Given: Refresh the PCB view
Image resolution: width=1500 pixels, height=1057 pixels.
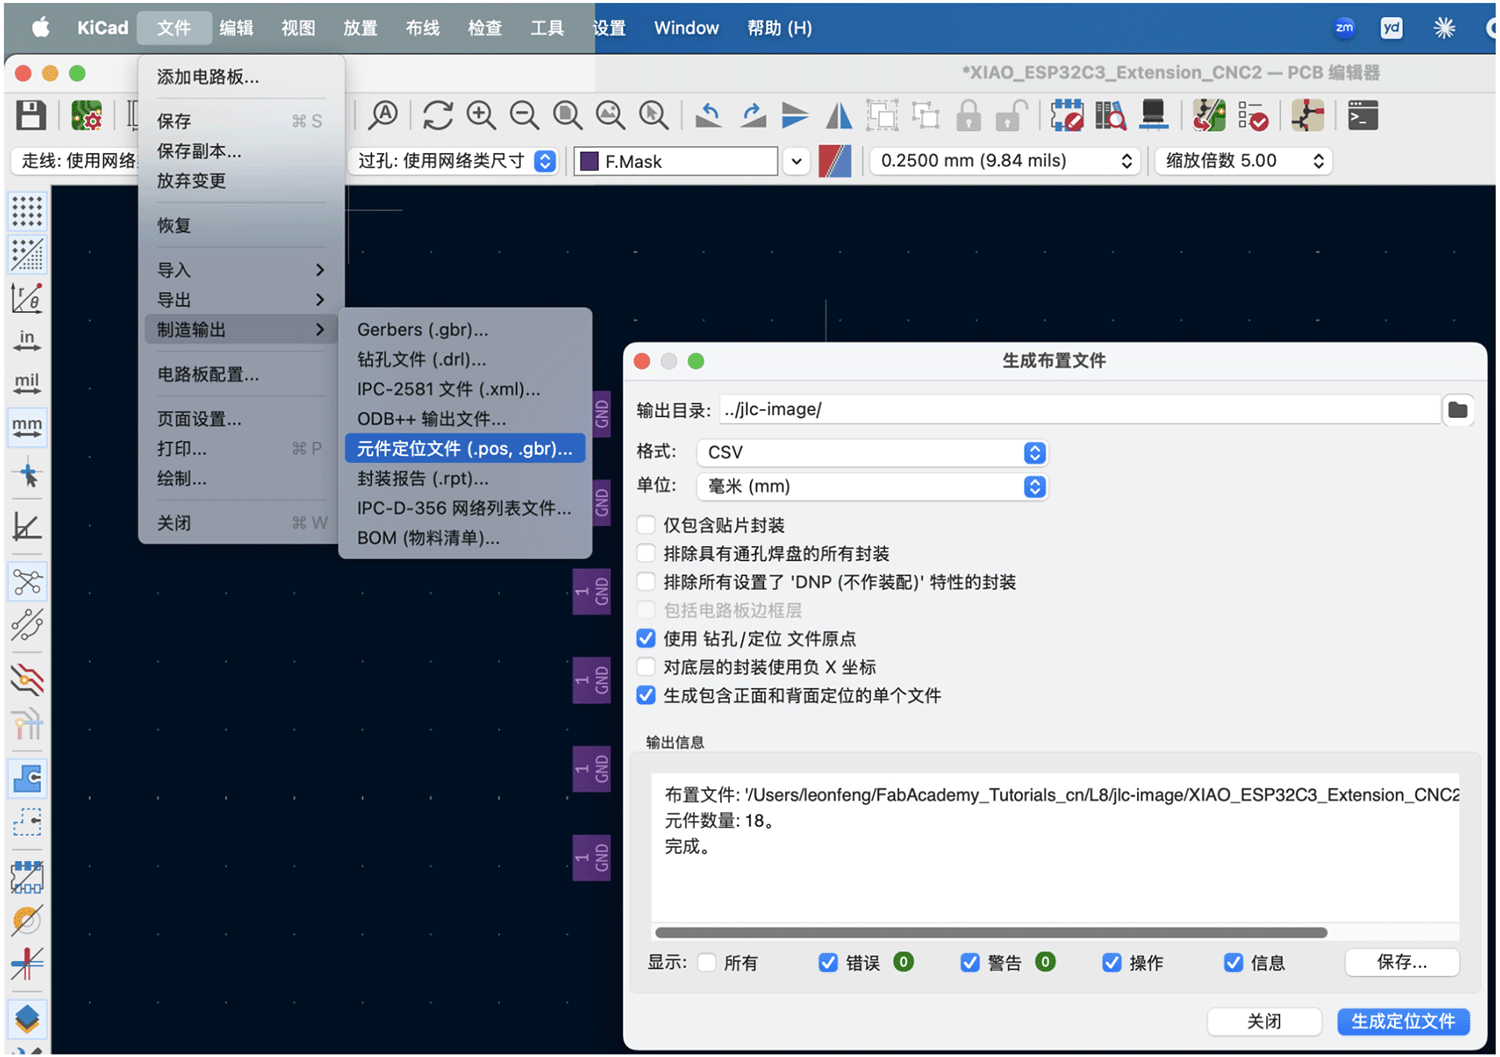Looking at the screenshot, I should tap(438, 116).
